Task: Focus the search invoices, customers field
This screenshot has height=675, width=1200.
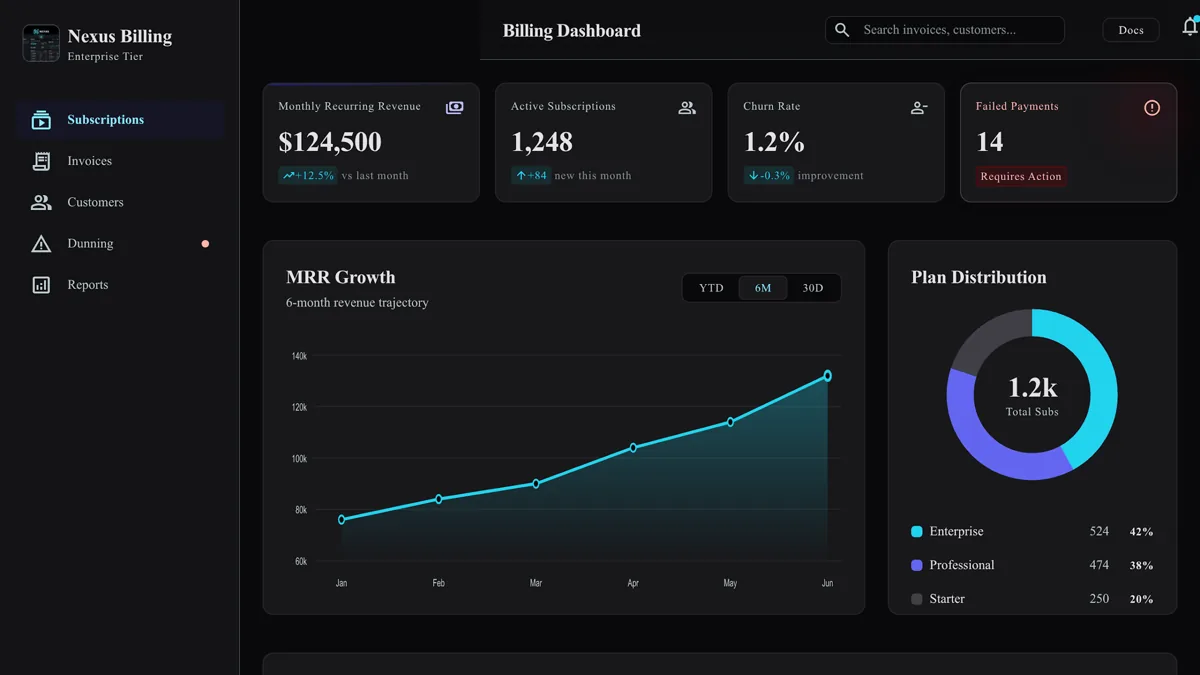Action: click(945, 30)
